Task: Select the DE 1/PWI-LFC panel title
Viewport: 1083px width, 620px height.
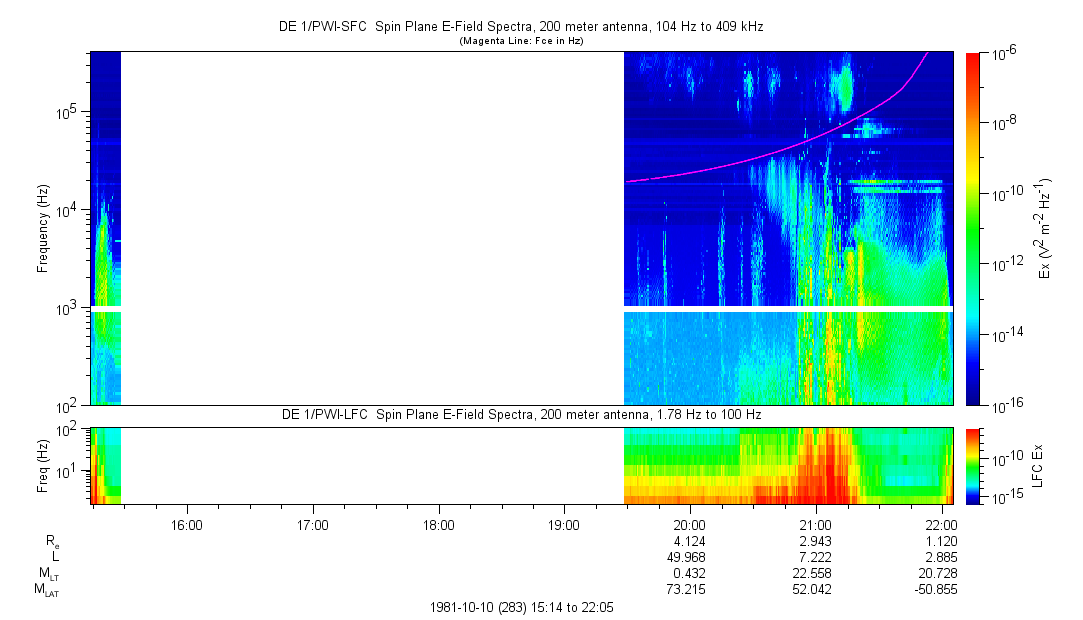Action: [x=520, y=415]
